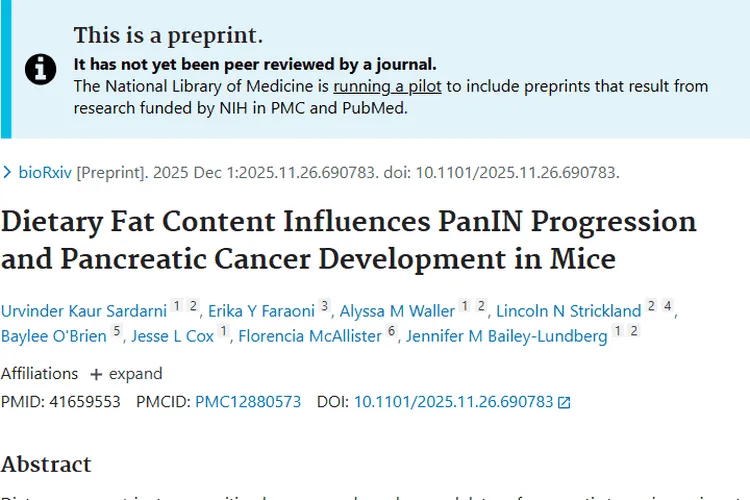This screenshot has height=500, width=750.
Task: Open the "running a pilot" link
Action: (x=387, y=86)
